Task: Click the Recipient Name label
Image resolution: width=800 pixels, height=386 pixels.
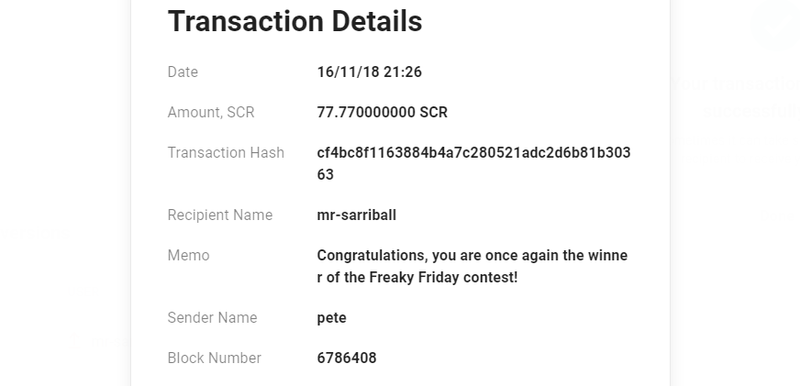Action: pyautogui.click(x=220, y=215)
